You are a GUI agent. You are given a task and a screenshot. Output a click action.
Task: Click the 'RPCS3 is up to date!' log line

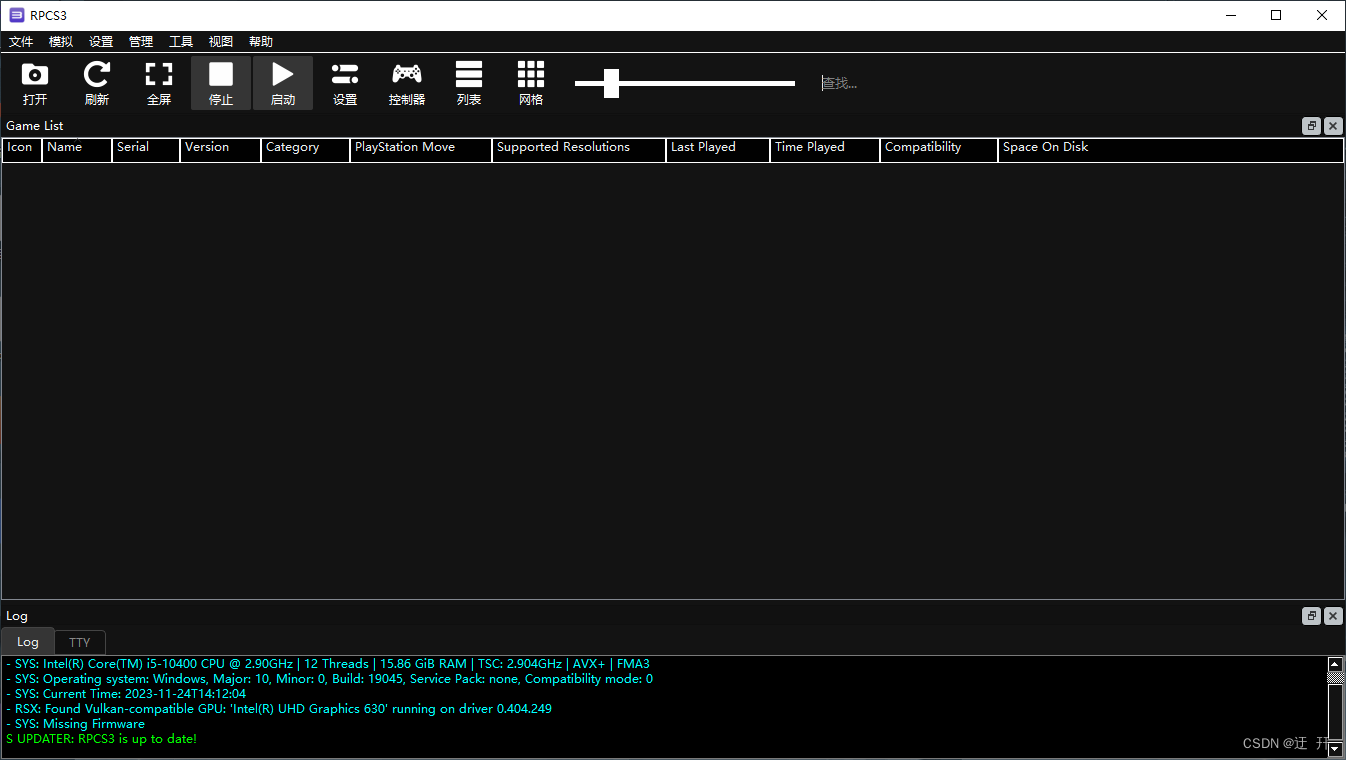tap(101, 739)
